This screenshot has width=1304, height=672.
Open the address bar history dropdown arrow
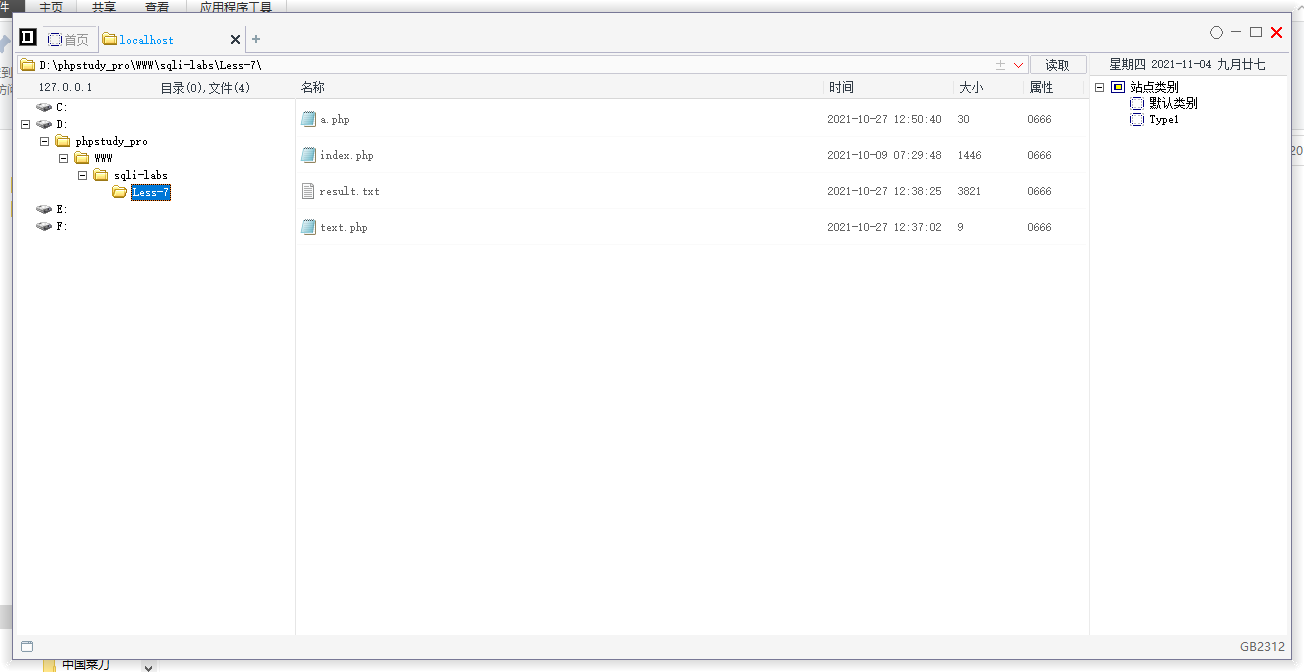click(1019, 65)
